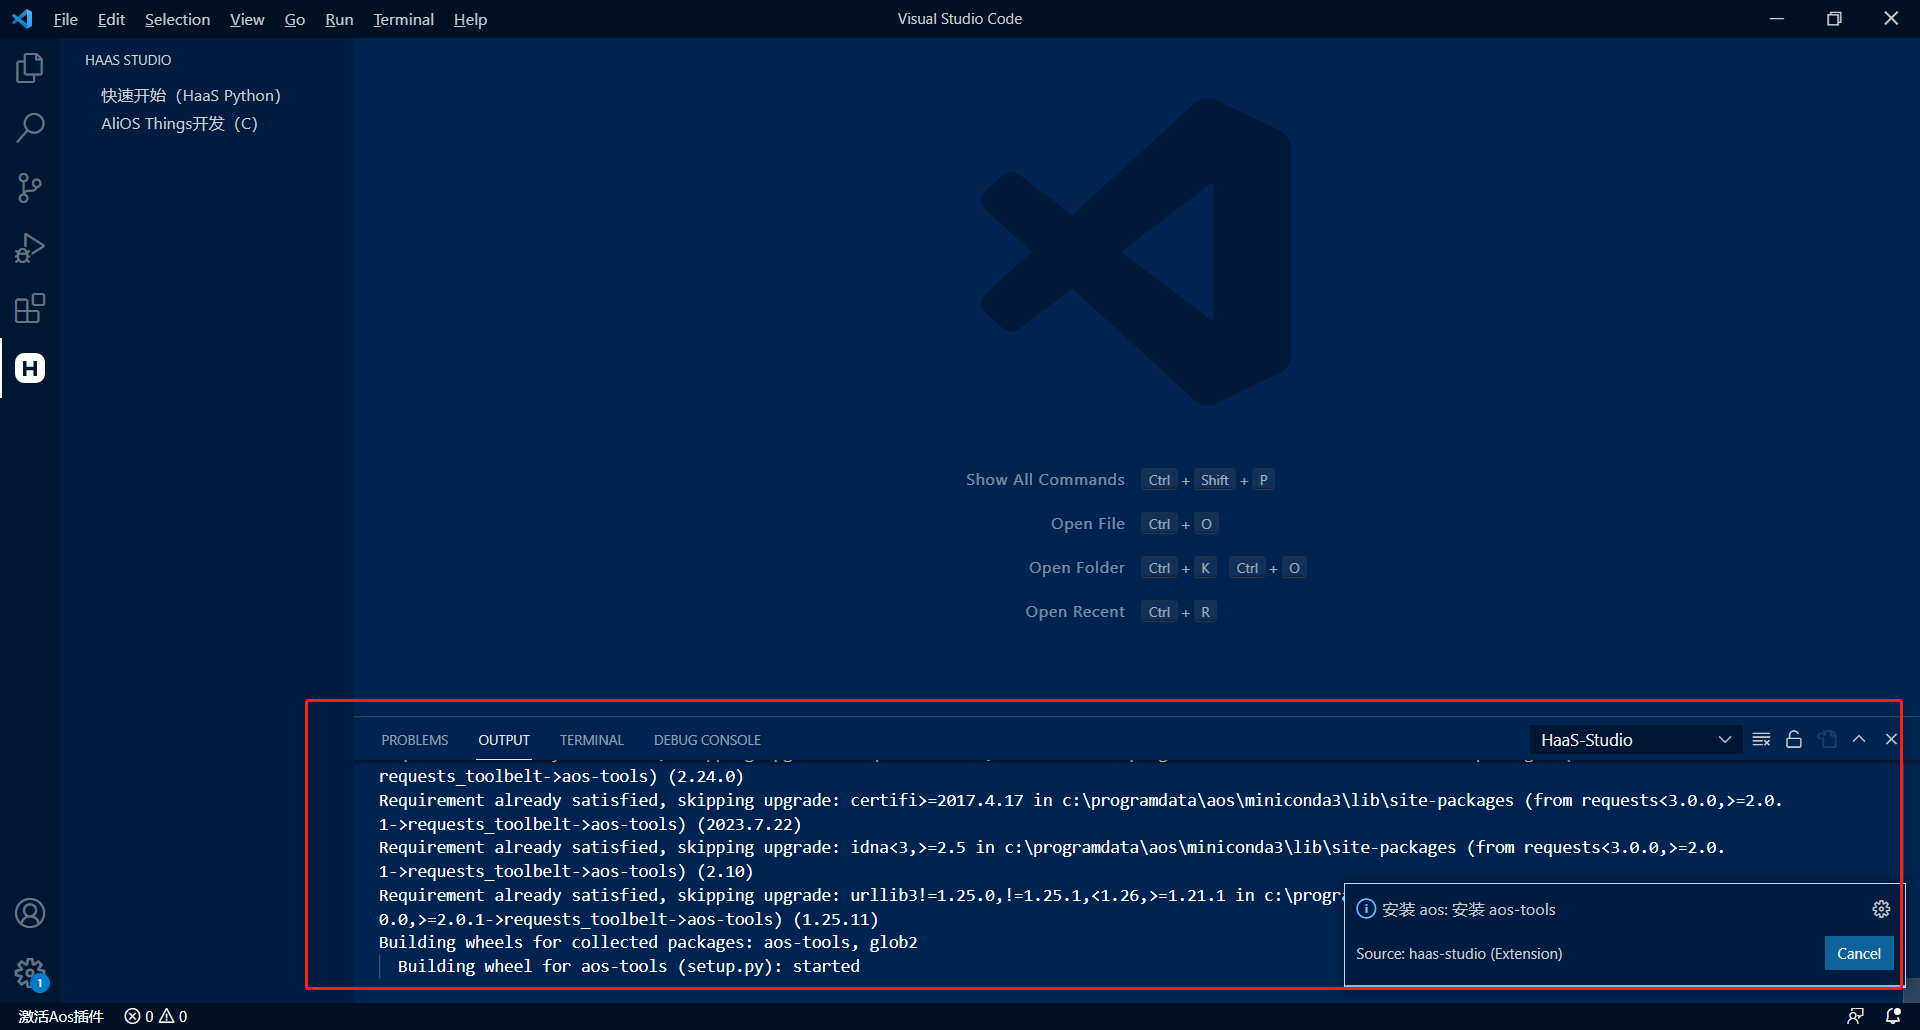The image size is (1920, 1030).
Task: Open the Selection menu
Action: click(x=177, y=19)
